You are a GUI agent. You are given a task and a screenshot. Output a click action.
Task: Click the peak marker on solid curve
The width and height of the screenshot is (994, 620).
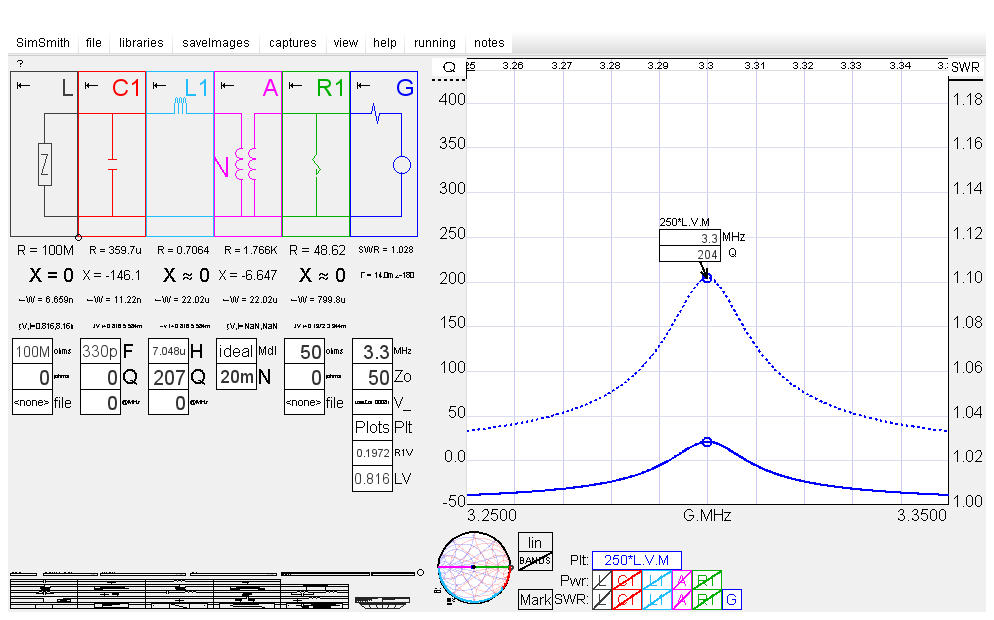point(707,442)
